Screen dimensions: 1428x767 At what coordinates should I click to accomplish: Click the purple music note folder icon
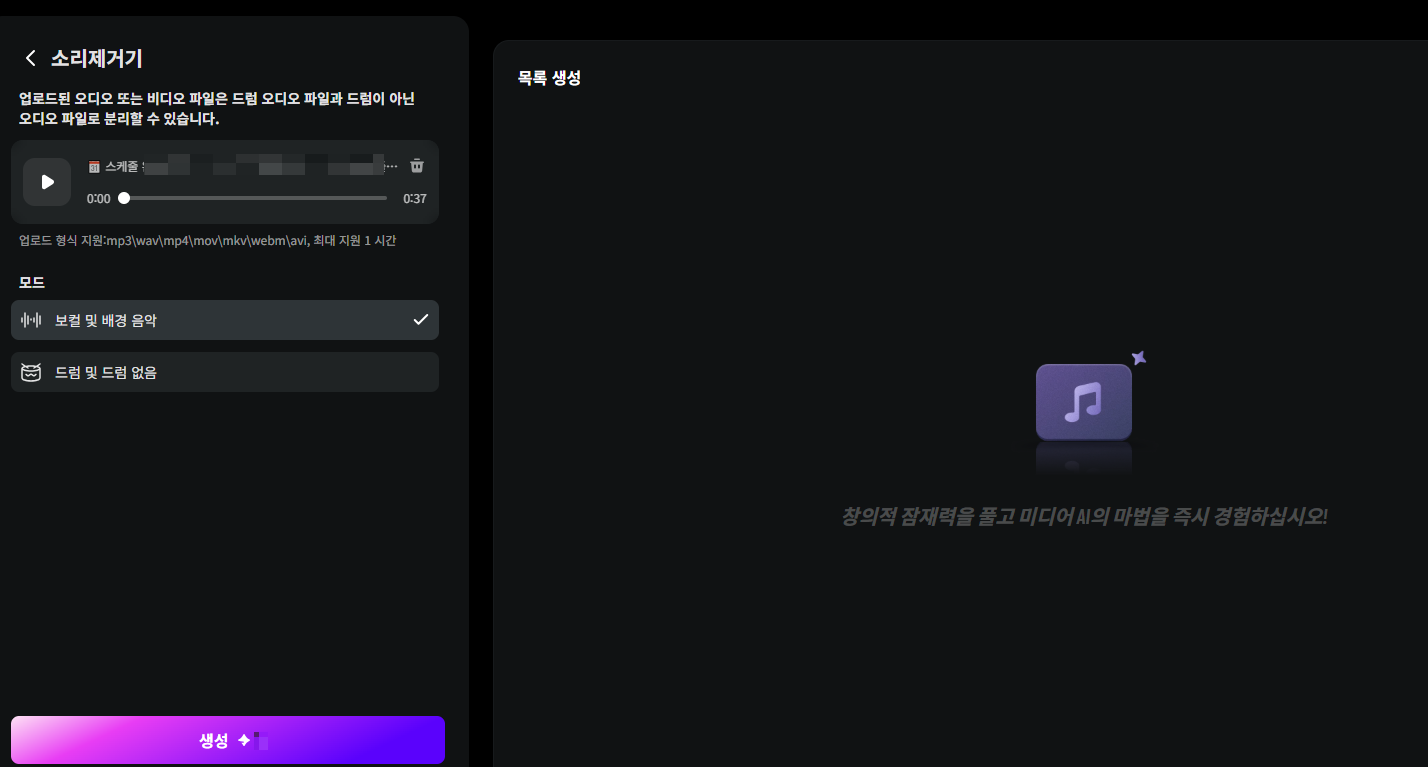[1084, 402]
